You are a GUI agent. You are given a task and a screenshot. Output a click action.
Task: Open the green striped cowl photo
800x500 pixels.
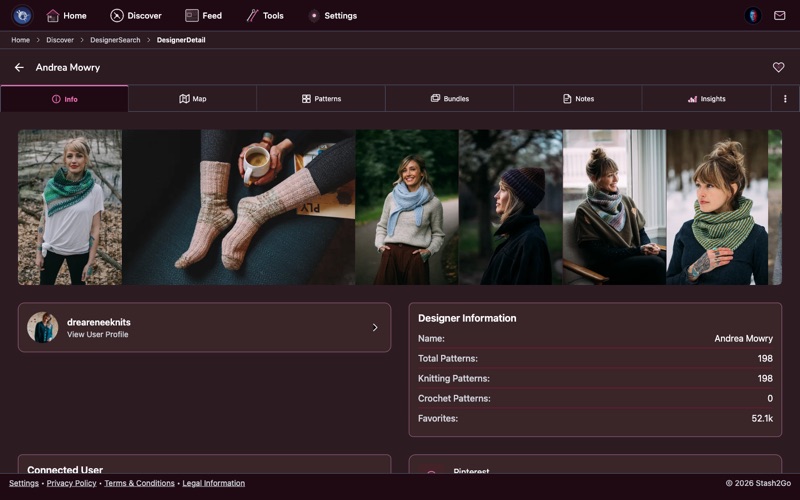pyautogui.click(x=717, y=207)
